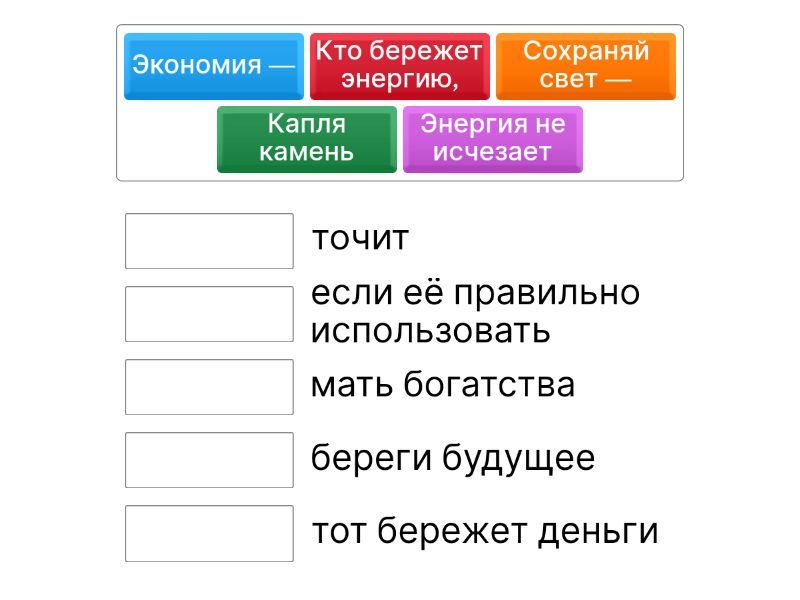Pick up the orange tile in the top row
Screen dimensions: 800x600
(x=585, y=66)
